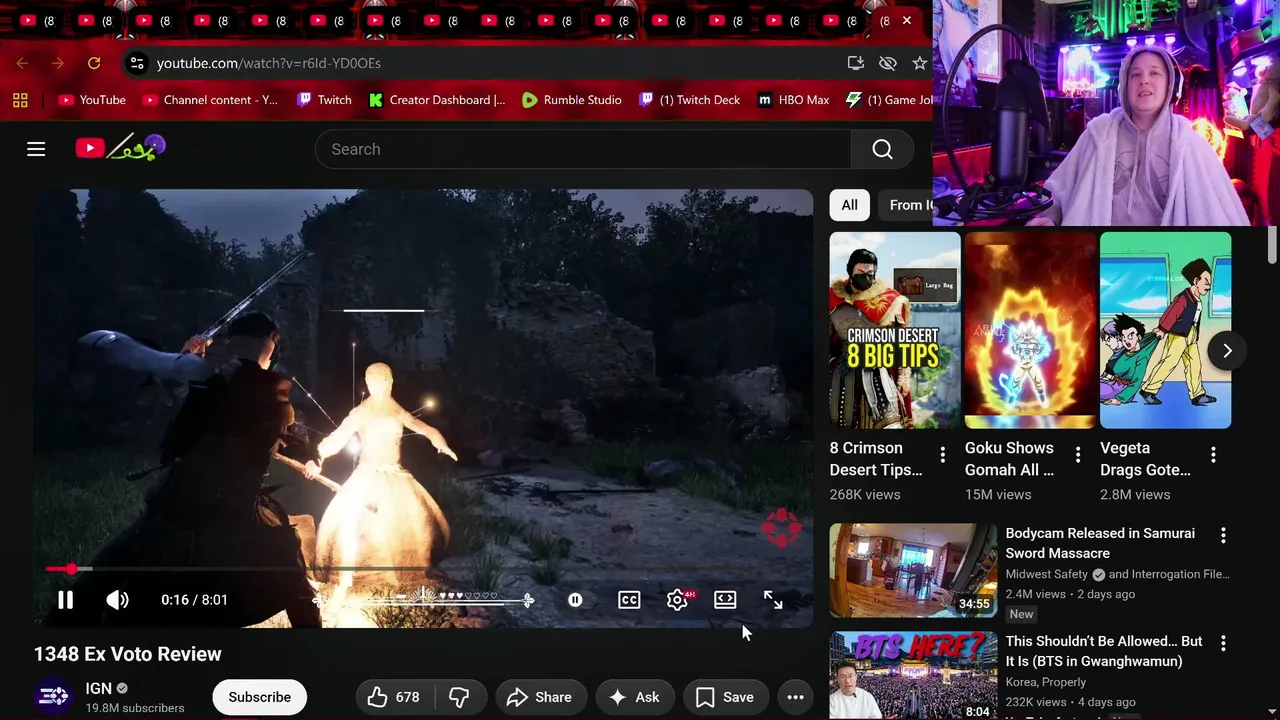Focus the YouTube Search field
Viewport: 1280px width, 720px height.
point(583,149)
